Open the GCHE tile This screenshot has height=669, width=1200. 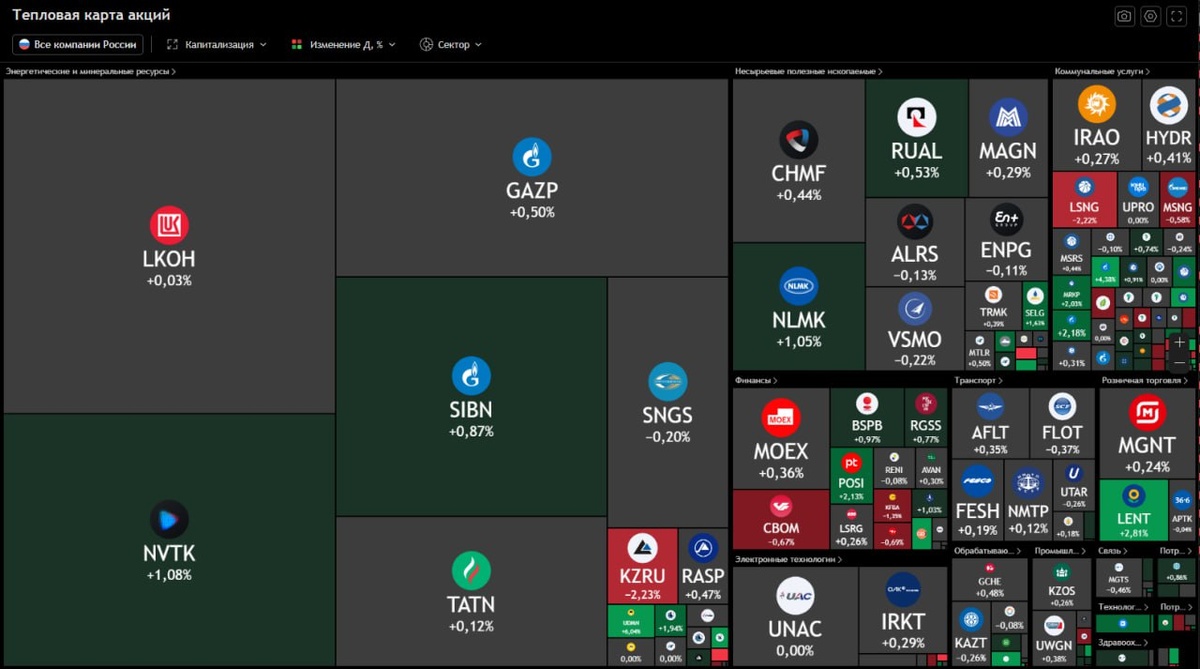point(989,580)
